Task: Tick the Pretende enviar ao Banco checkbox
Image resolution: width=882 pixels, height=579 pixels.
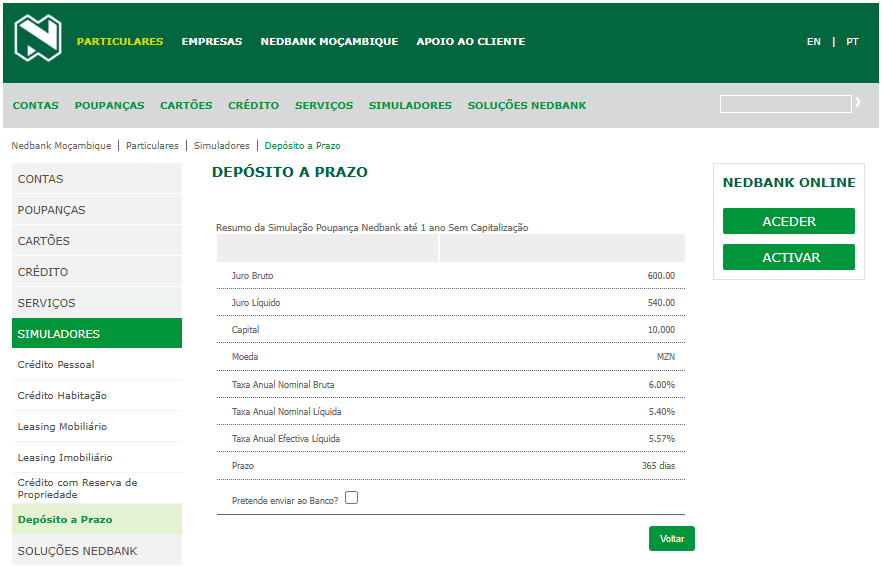Action: [x=352, y=497]
